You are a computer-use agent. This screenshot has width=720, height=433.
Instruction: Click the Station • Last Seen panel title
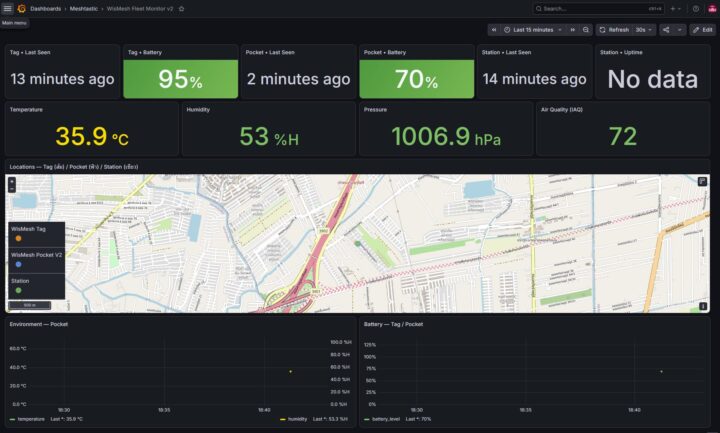pos(506,52)
